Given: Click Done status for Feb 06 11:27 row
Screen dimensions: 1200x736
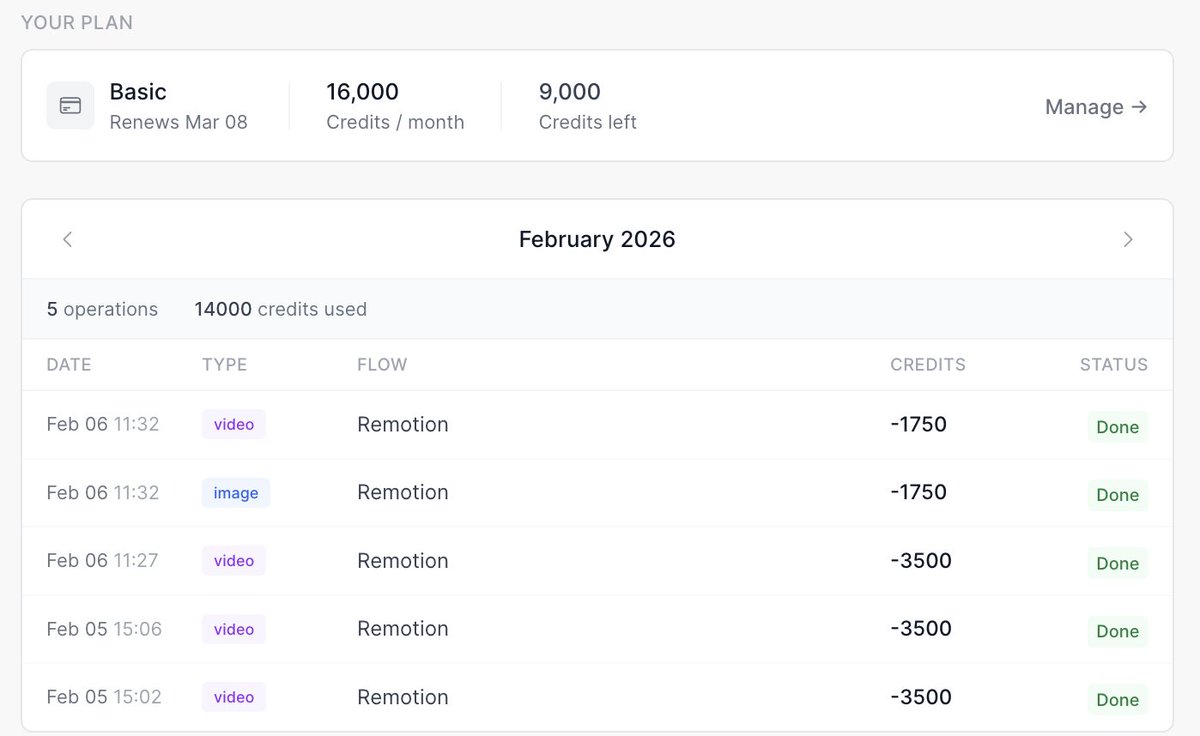Looking at the screenshot, I should (1118, 563).
